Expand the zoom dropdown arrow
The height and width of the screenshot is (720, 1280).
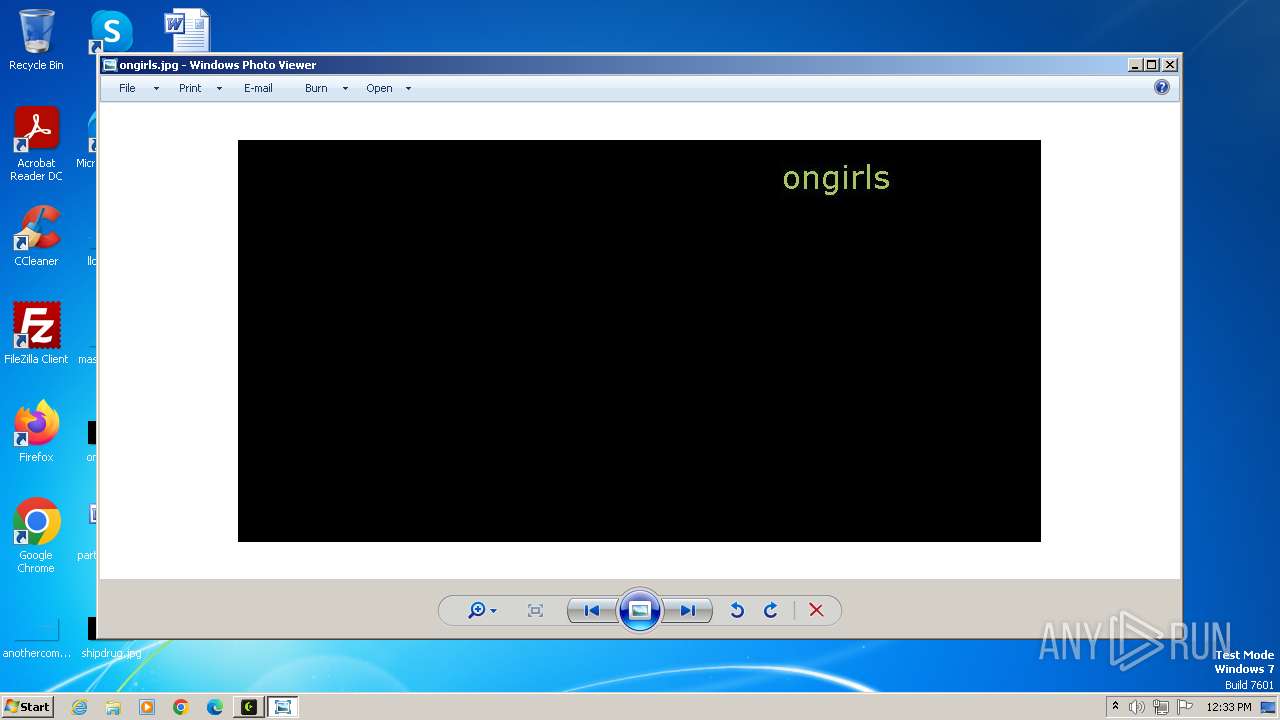point(493,611)
